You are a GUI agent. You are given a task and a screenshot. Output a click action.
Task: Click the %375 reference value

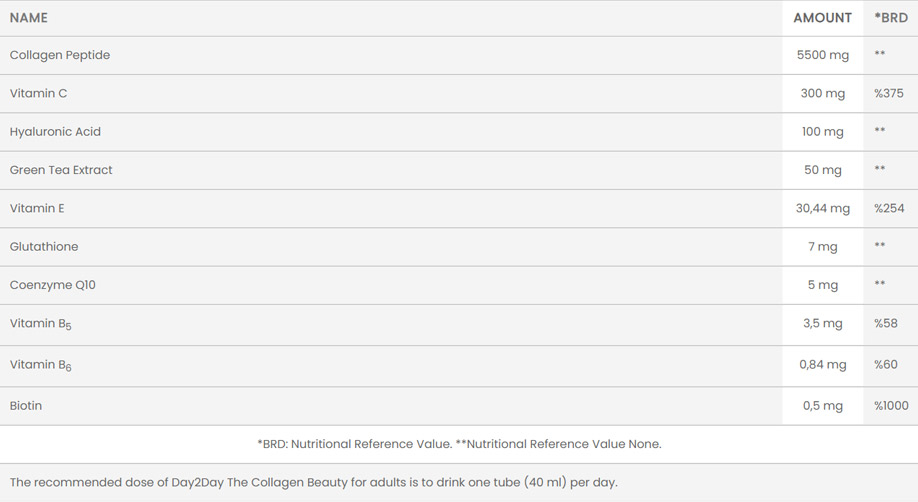(x=888, y=93)
